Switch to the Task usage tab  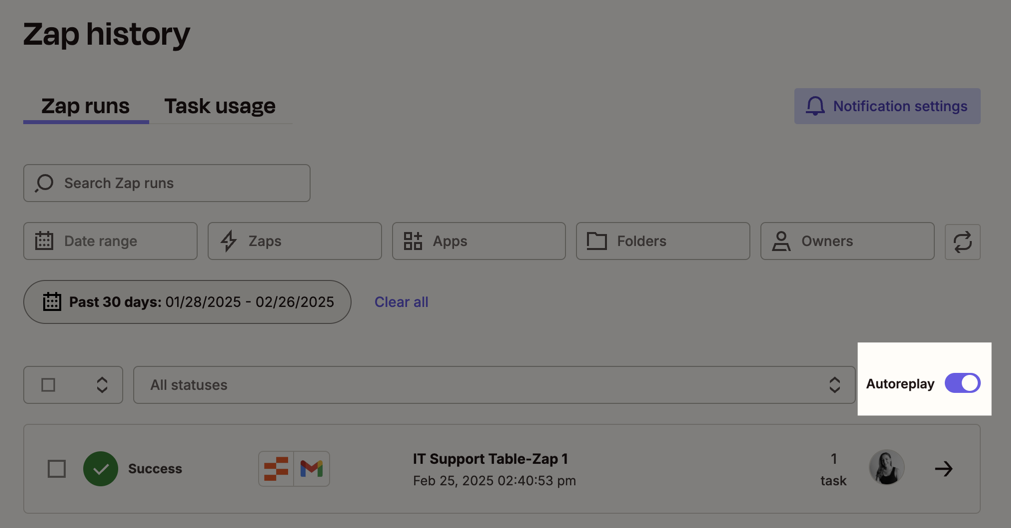click(219, 106)
